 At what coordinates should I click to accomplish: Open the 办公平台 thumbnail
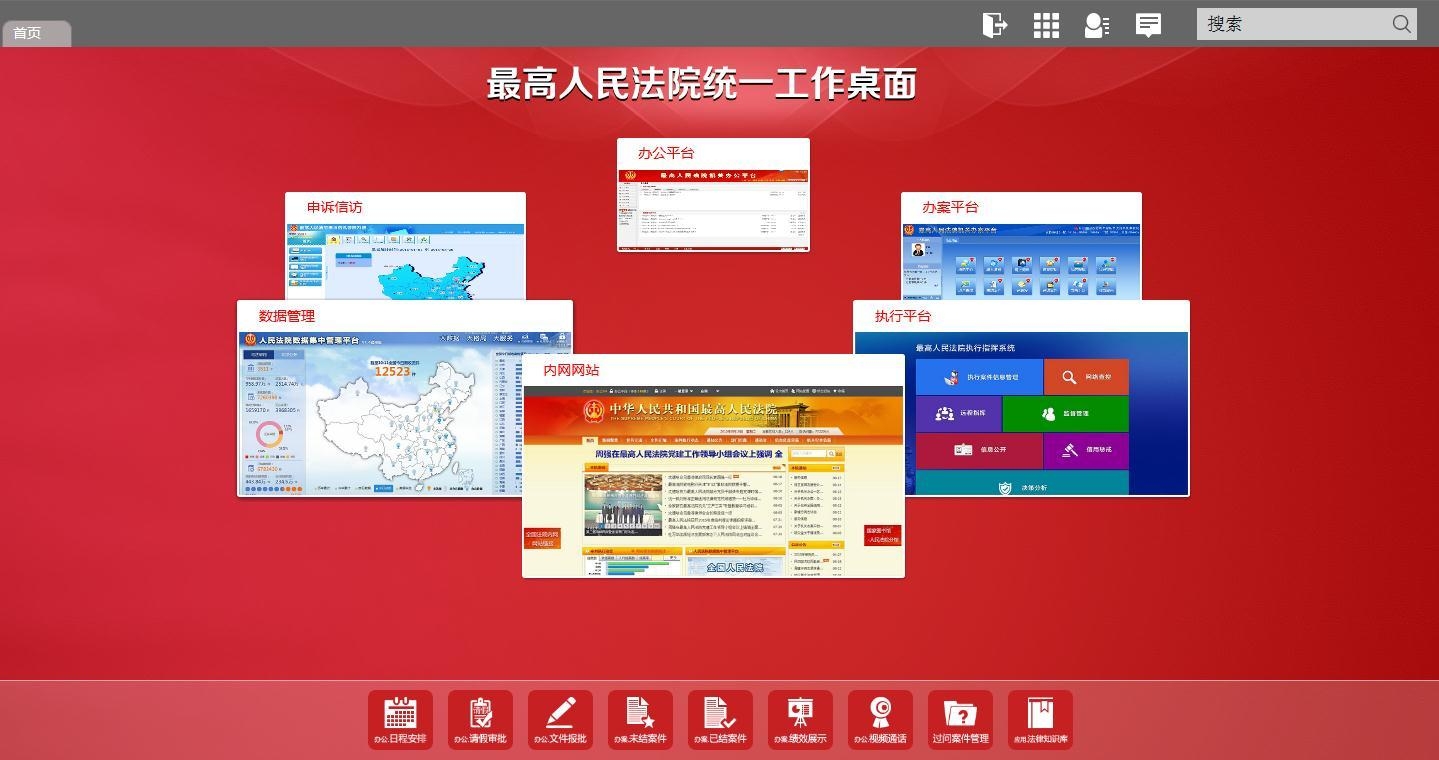pos(713,208)
